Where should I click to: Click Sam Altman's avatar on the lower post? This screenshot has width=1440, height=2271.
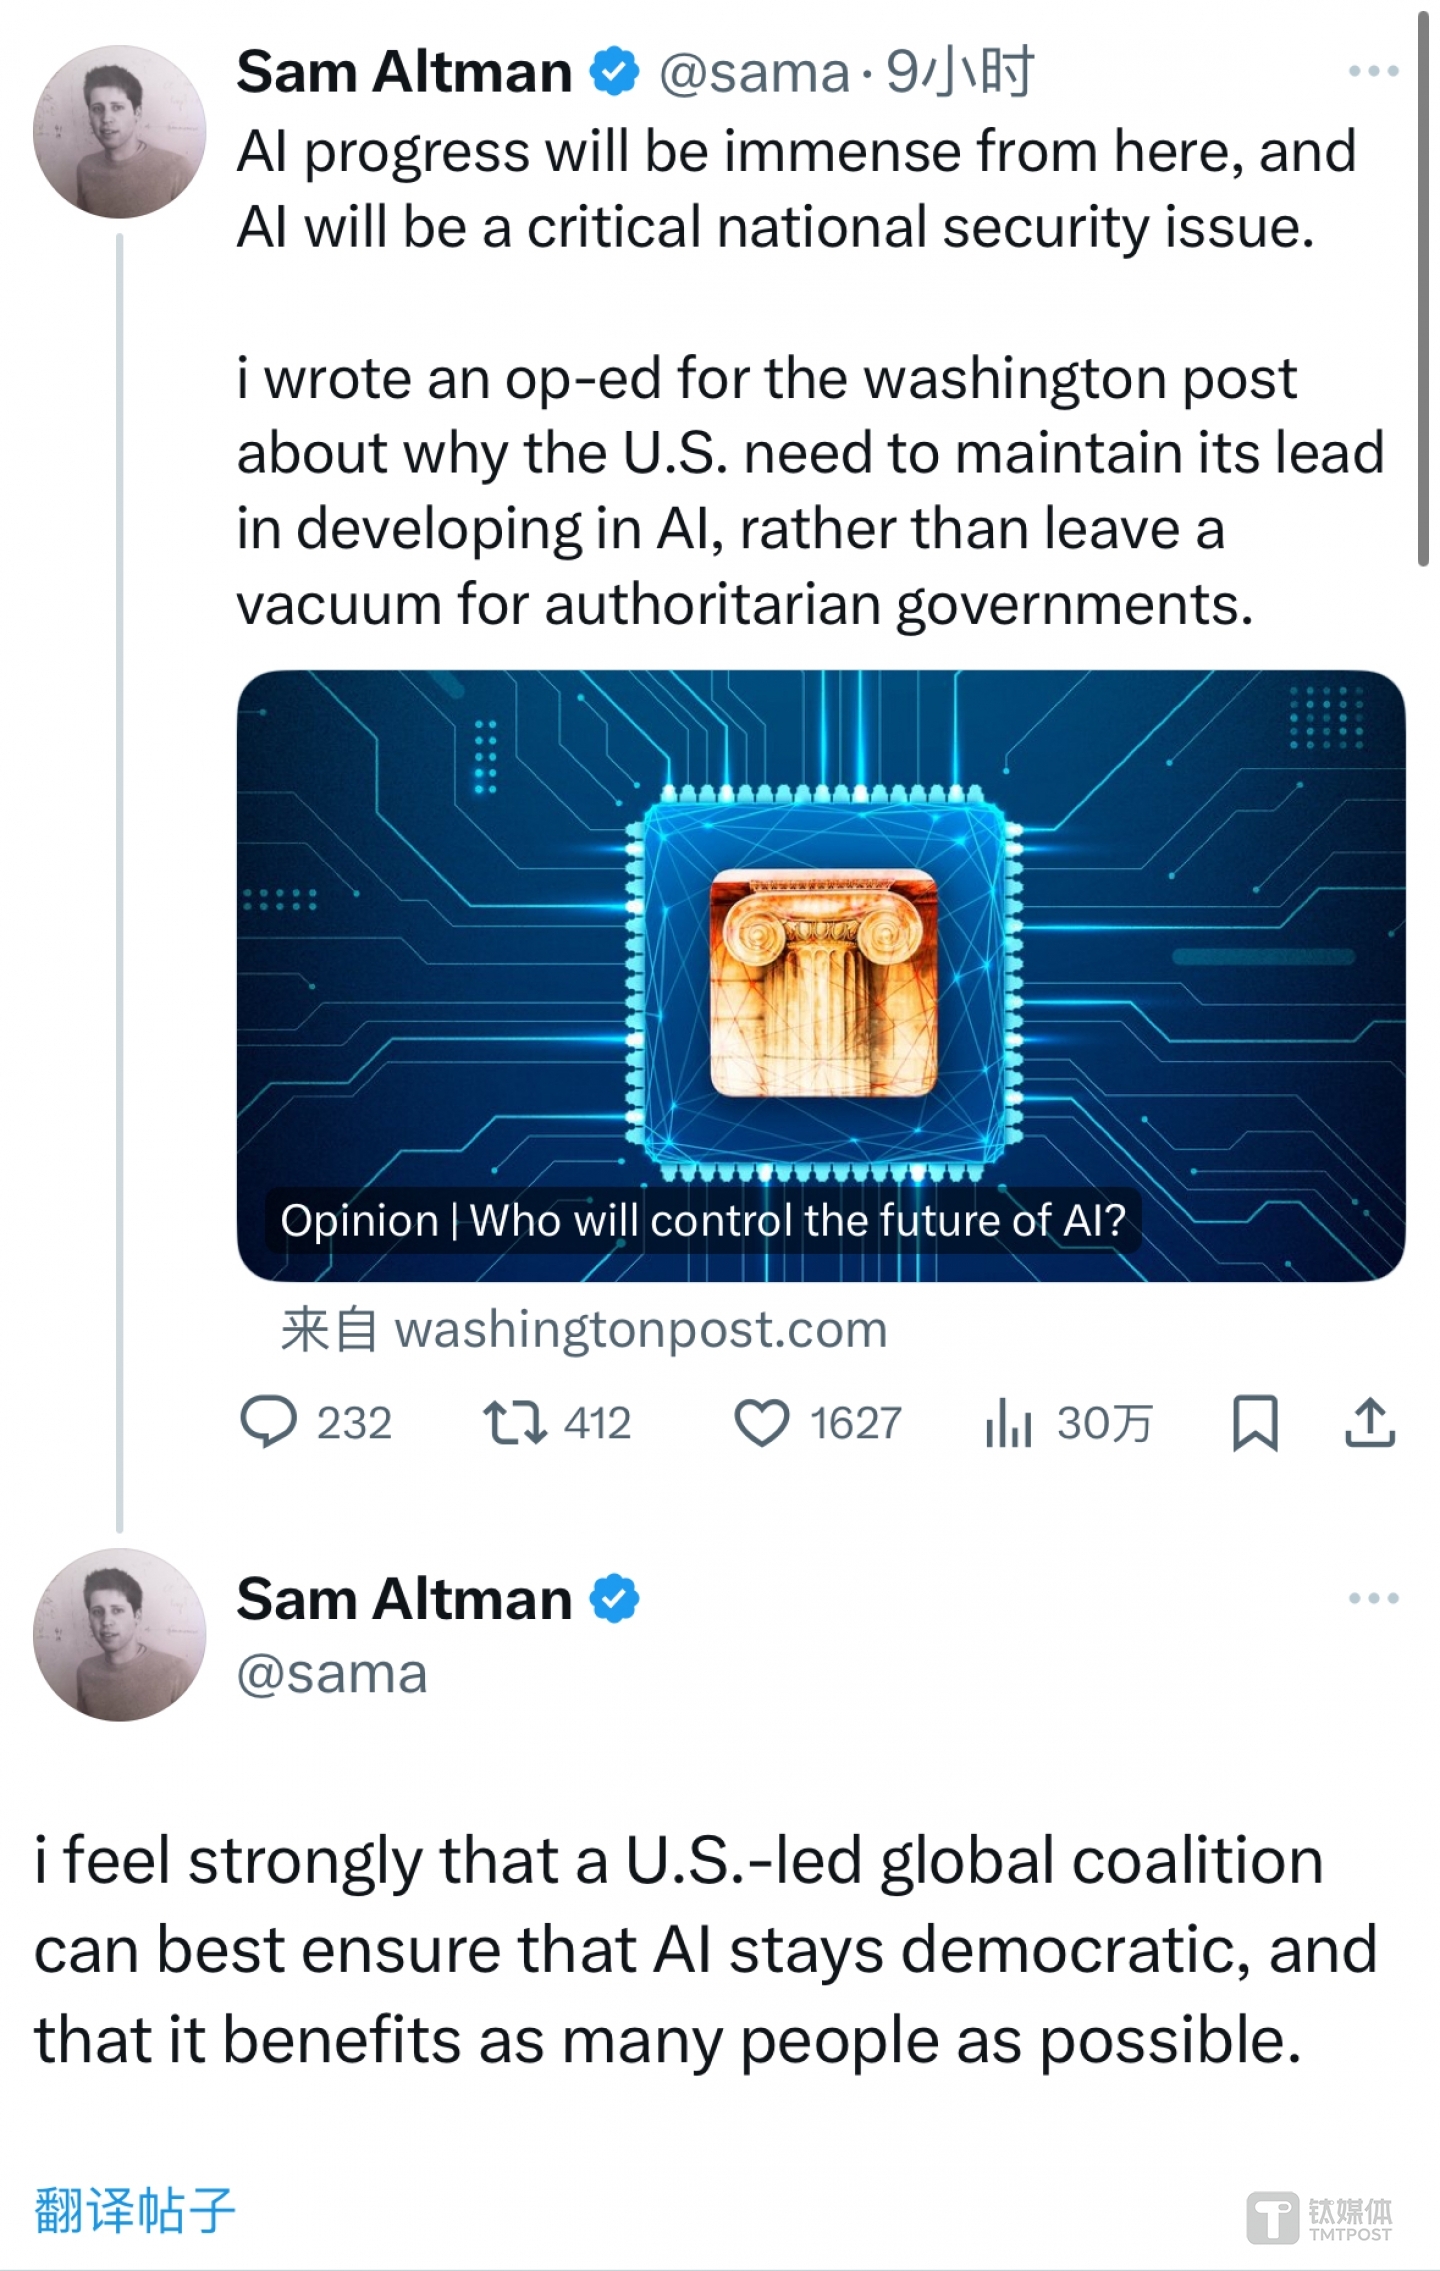pos(120,1634)
